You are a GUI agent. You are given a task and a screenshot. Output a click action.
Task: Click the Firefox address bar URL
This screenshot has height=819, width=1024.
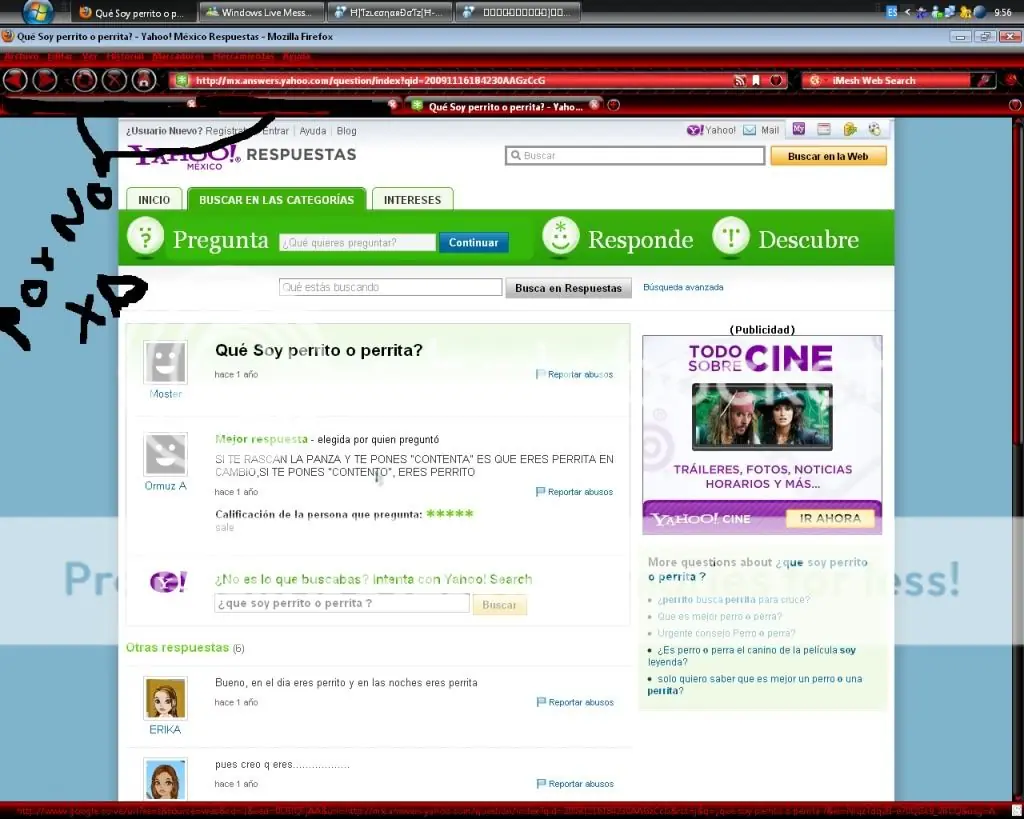point(370,80)
